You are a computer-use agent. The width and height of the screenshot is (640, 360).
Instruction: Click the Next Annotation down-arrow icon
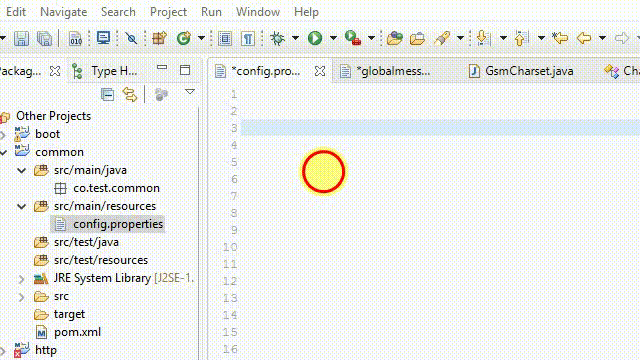click(483, 38)
